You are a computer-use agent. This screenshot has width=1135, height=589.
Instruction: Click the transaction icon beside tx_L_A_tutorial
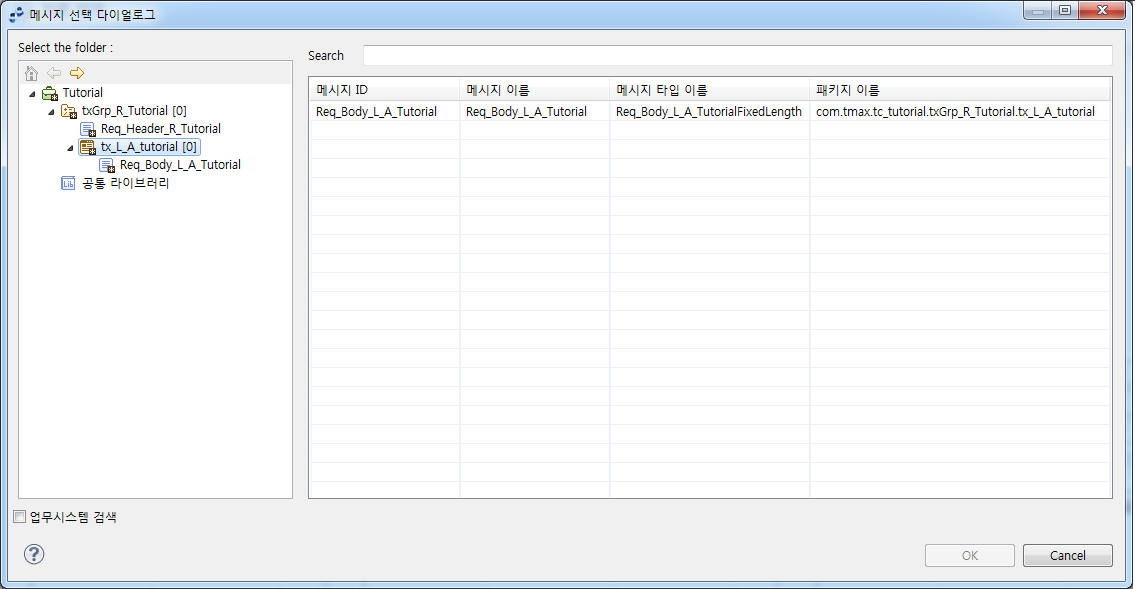pyautogui.click(x=88, y=146)
